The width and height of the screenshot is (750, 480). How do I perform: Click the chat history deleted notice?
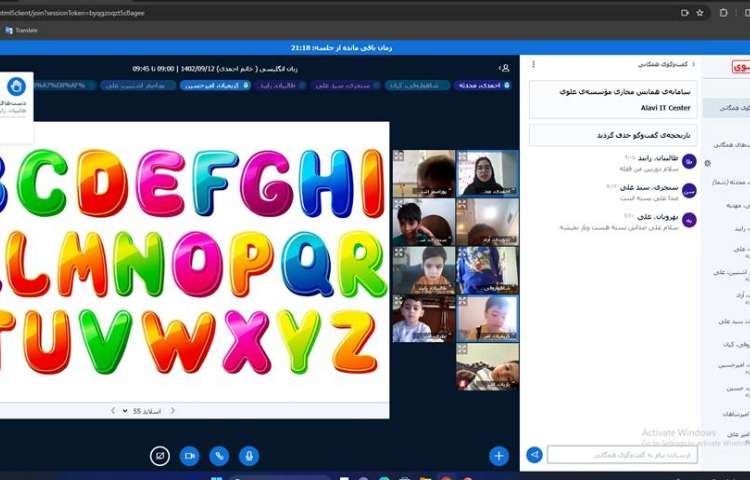[x=613, y=135]
